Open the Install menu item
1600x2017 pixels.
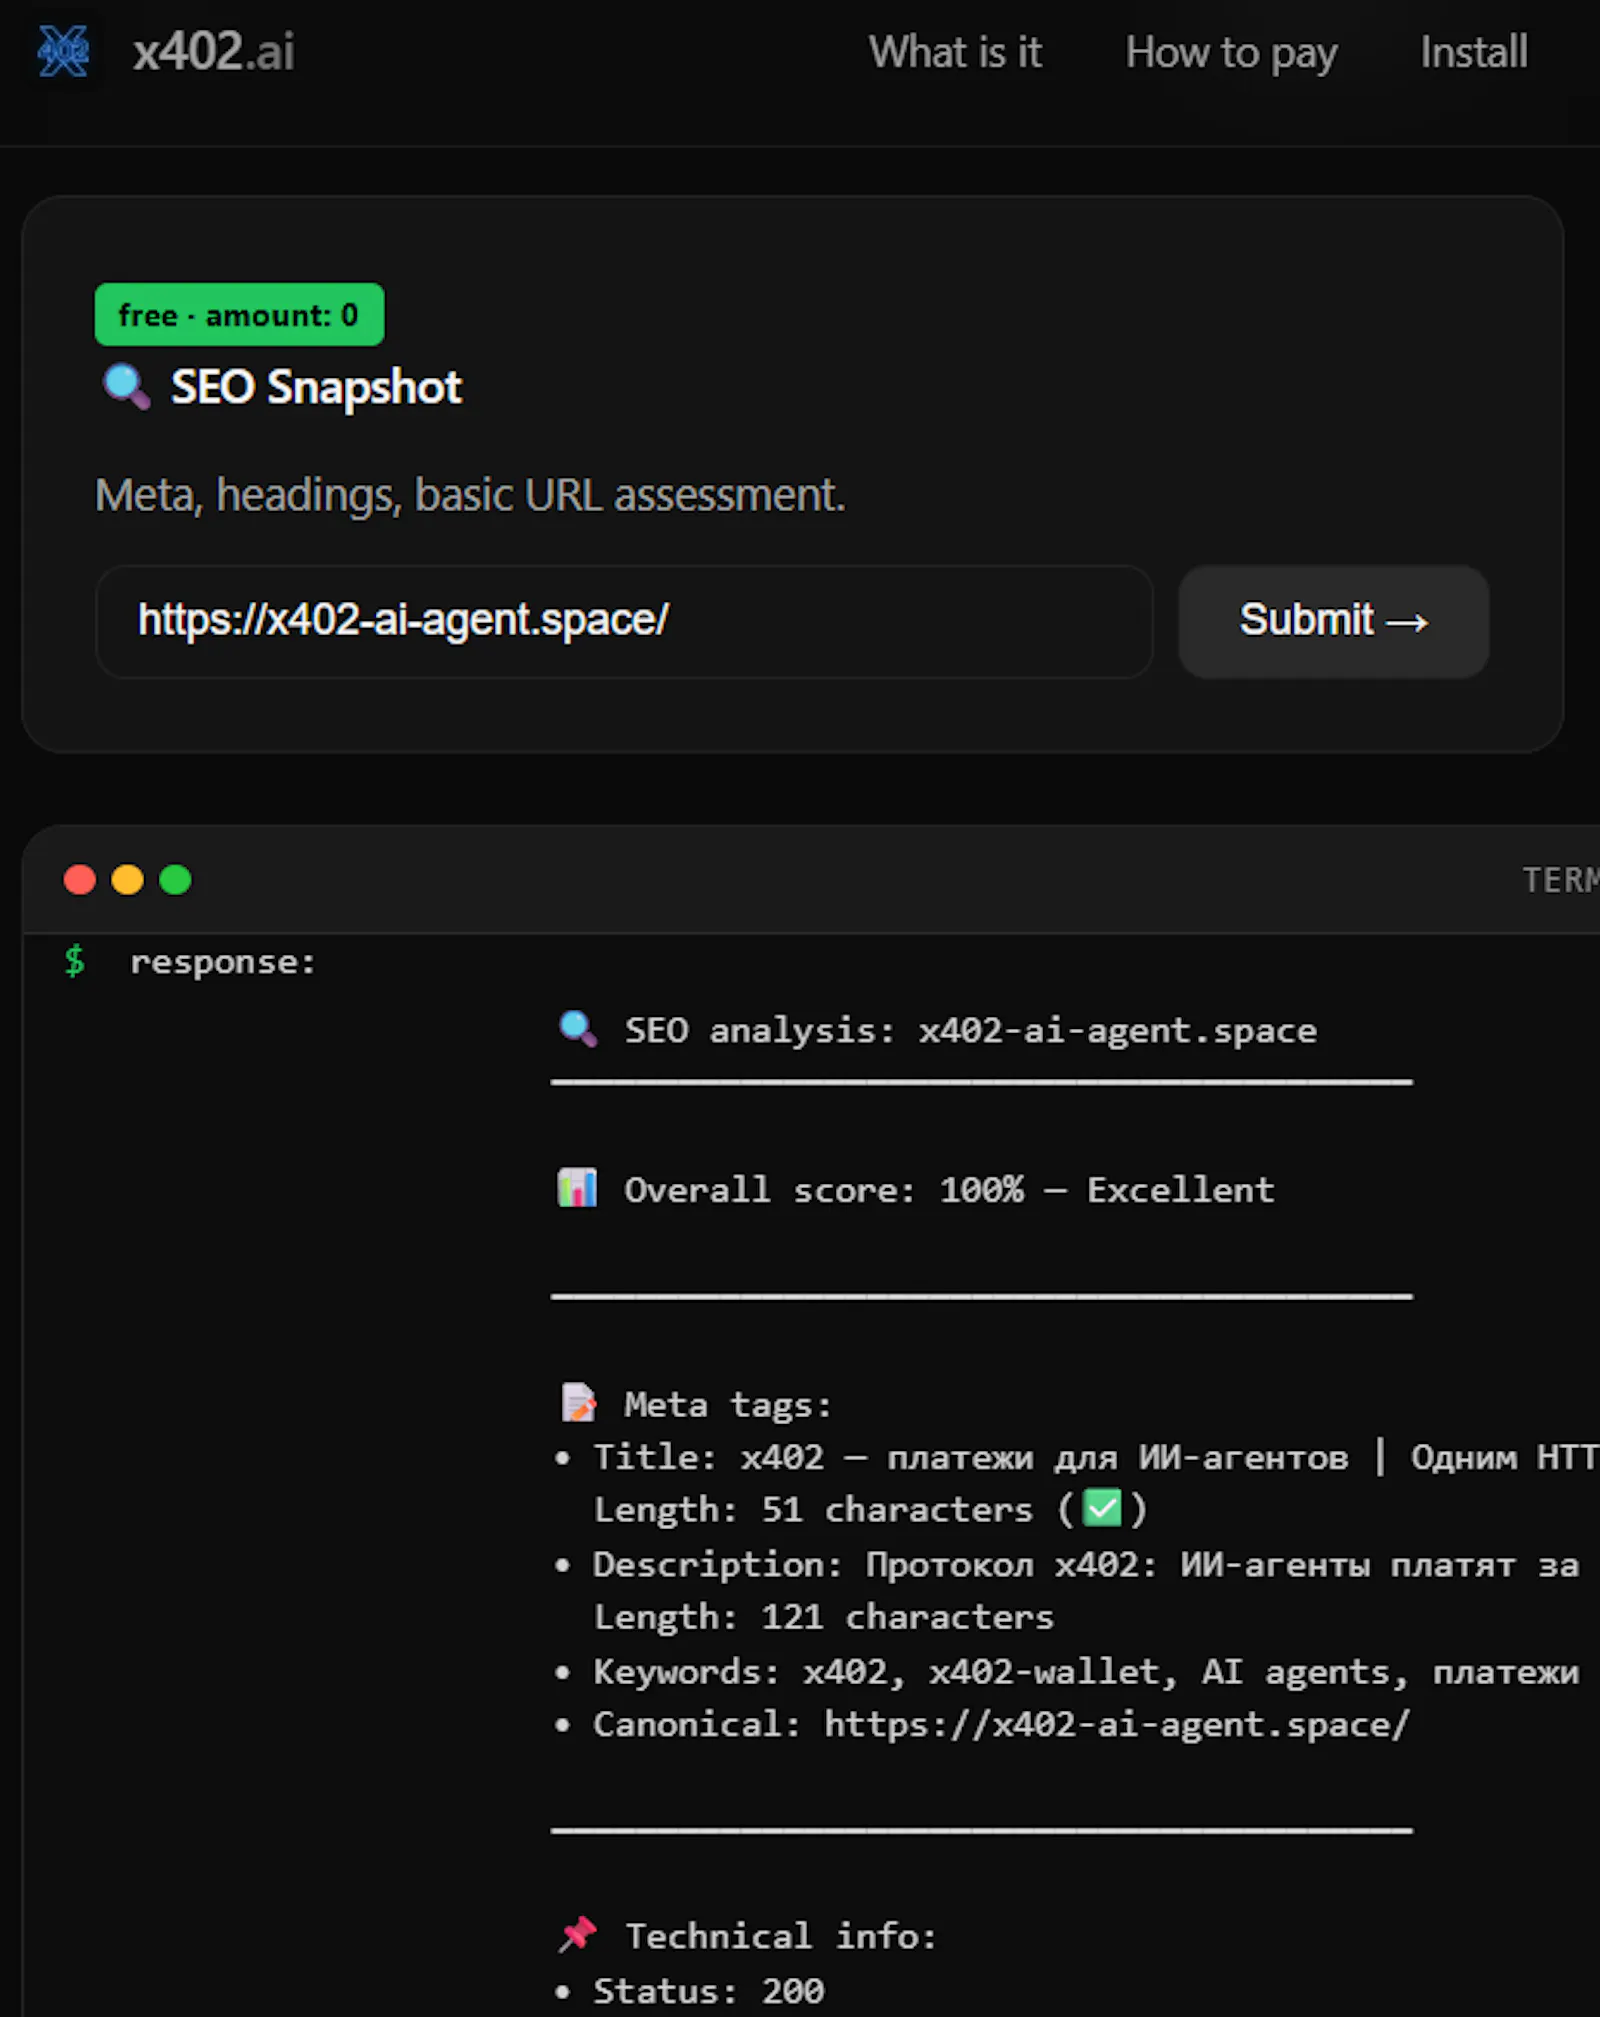(1474, 52)
